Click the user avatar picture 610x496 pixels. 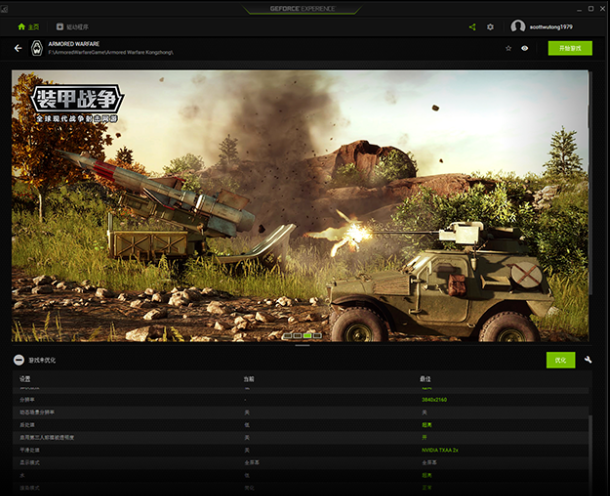click(x=518, y=26)
